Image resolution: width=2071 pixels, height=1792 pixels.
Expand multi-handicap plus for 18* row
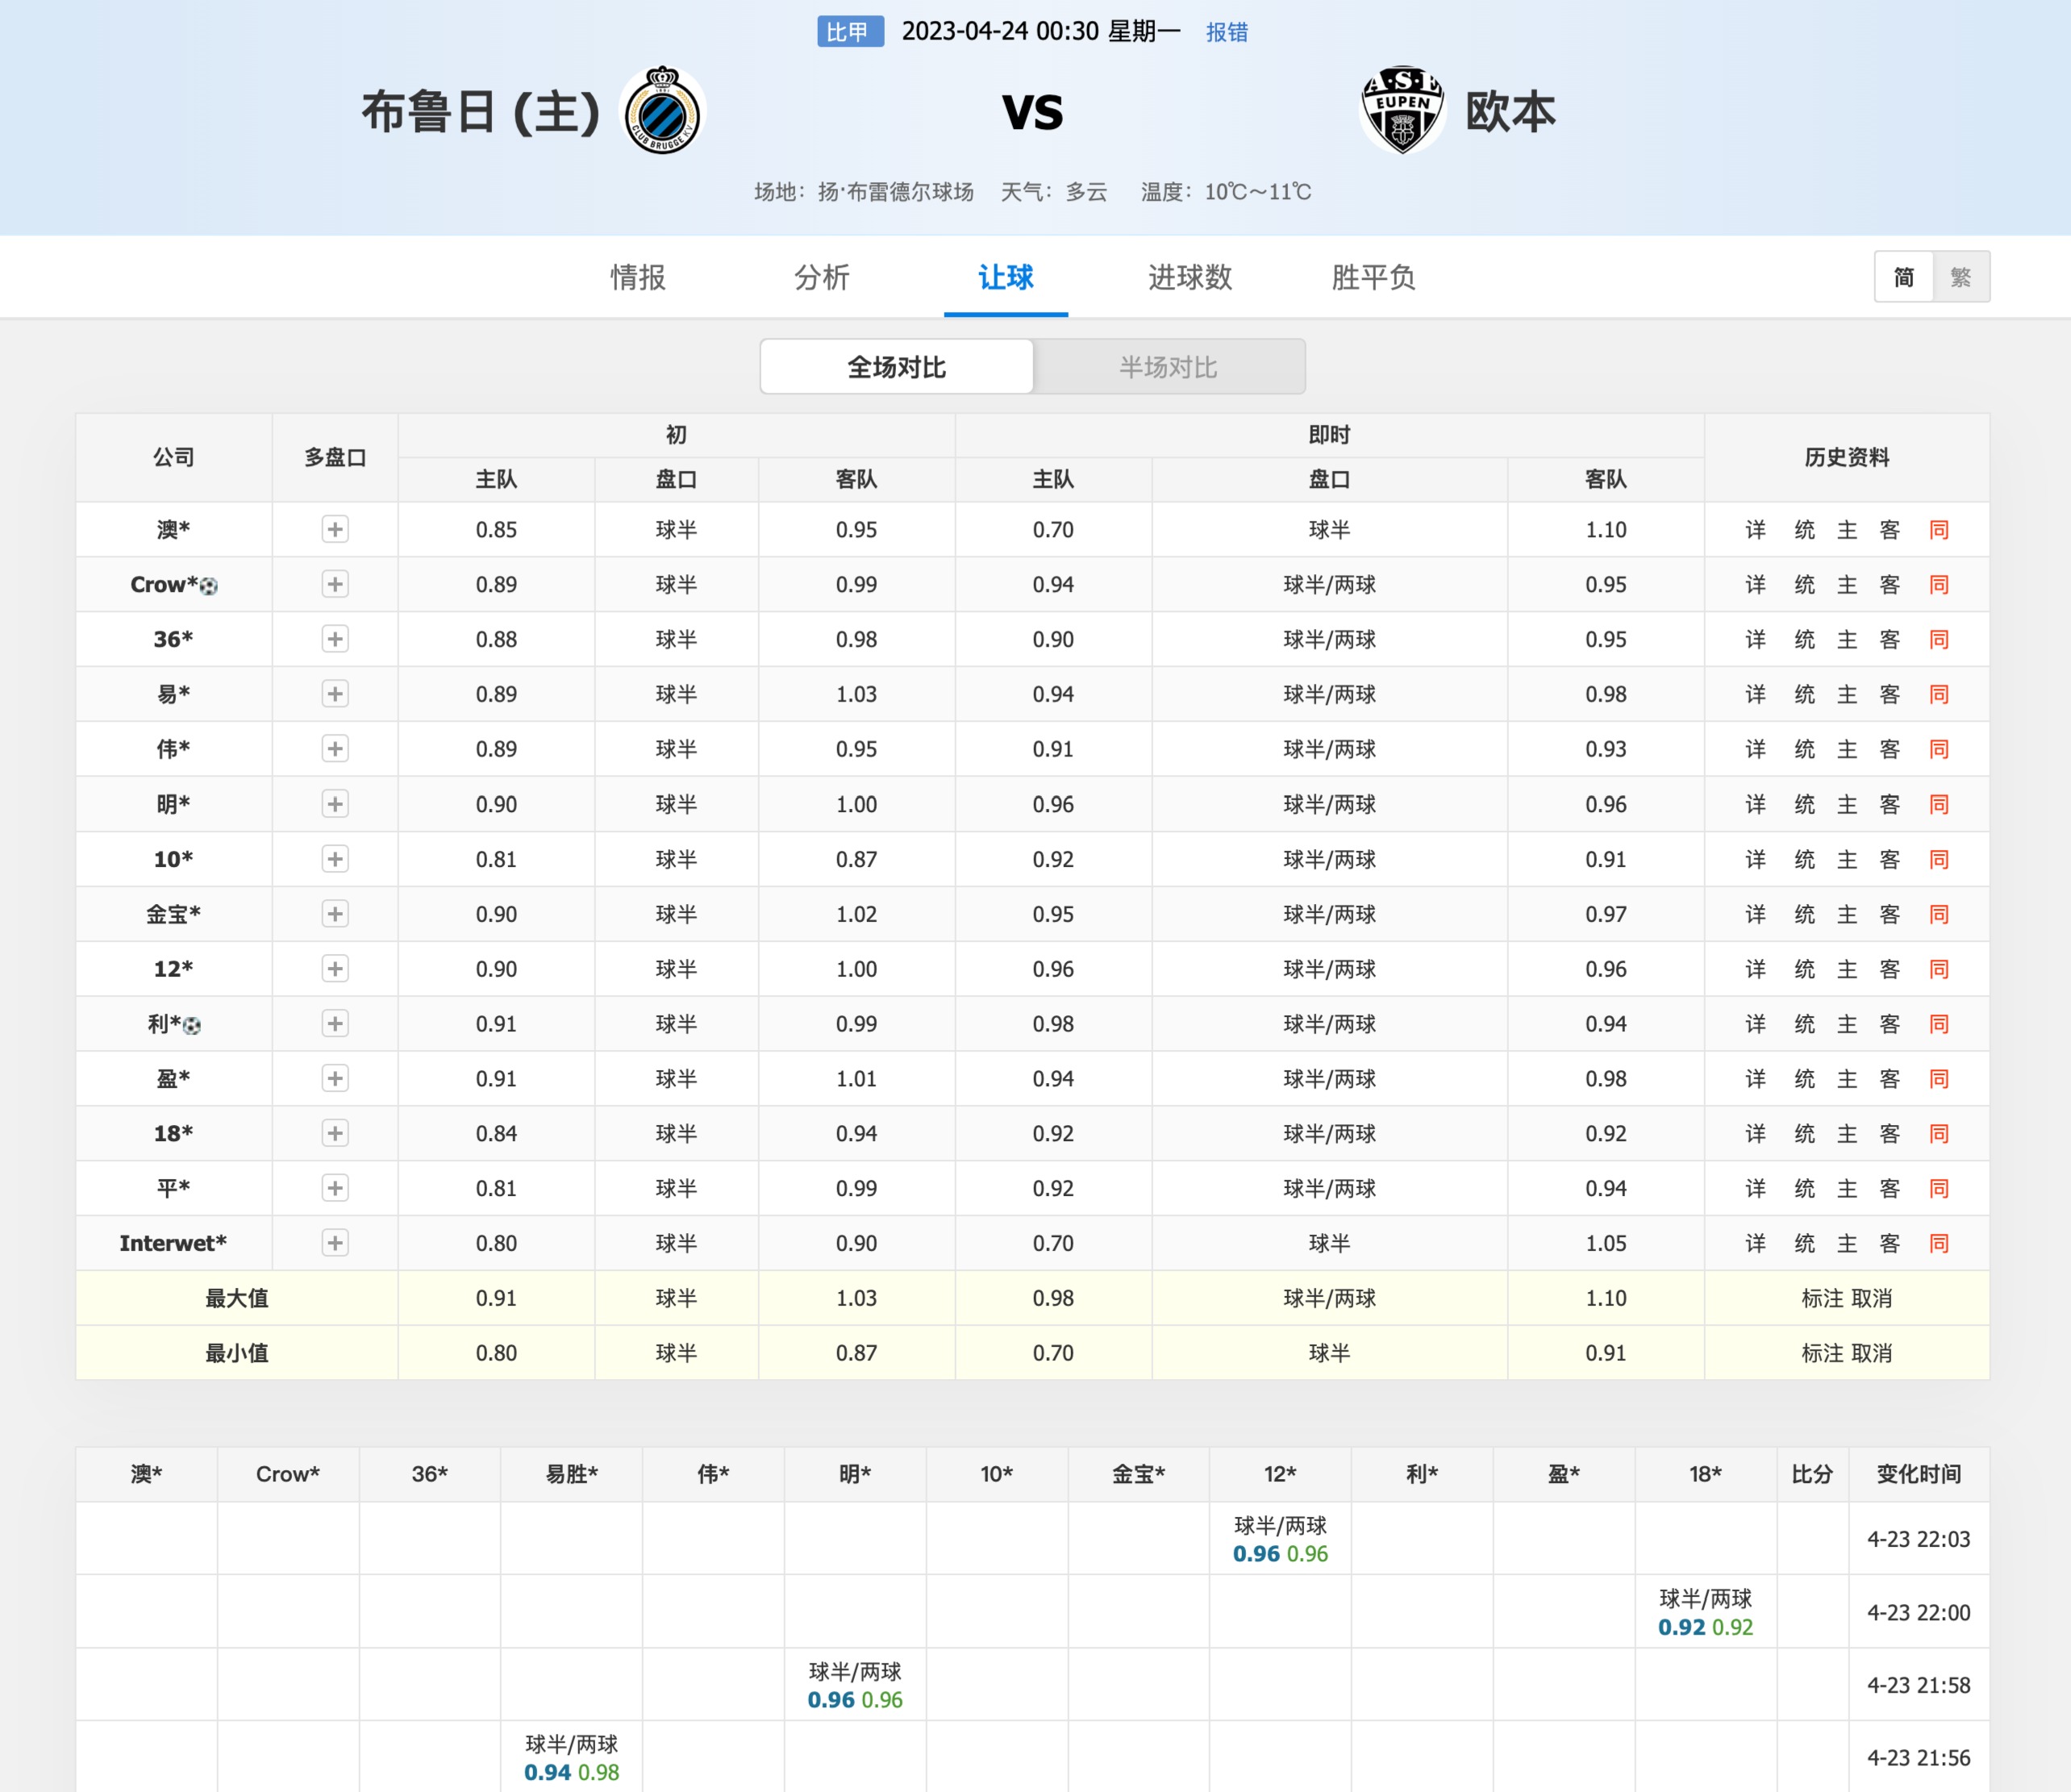click(x=335, y=1133)
